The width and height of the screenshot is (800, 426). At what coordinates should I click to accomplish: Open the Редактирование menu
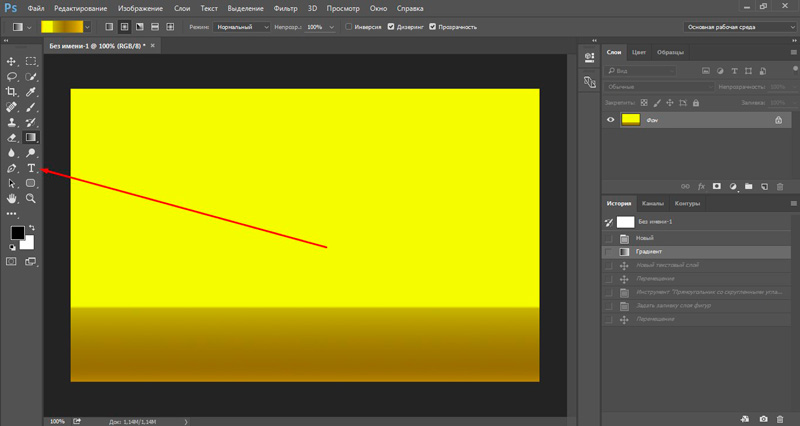81,8
